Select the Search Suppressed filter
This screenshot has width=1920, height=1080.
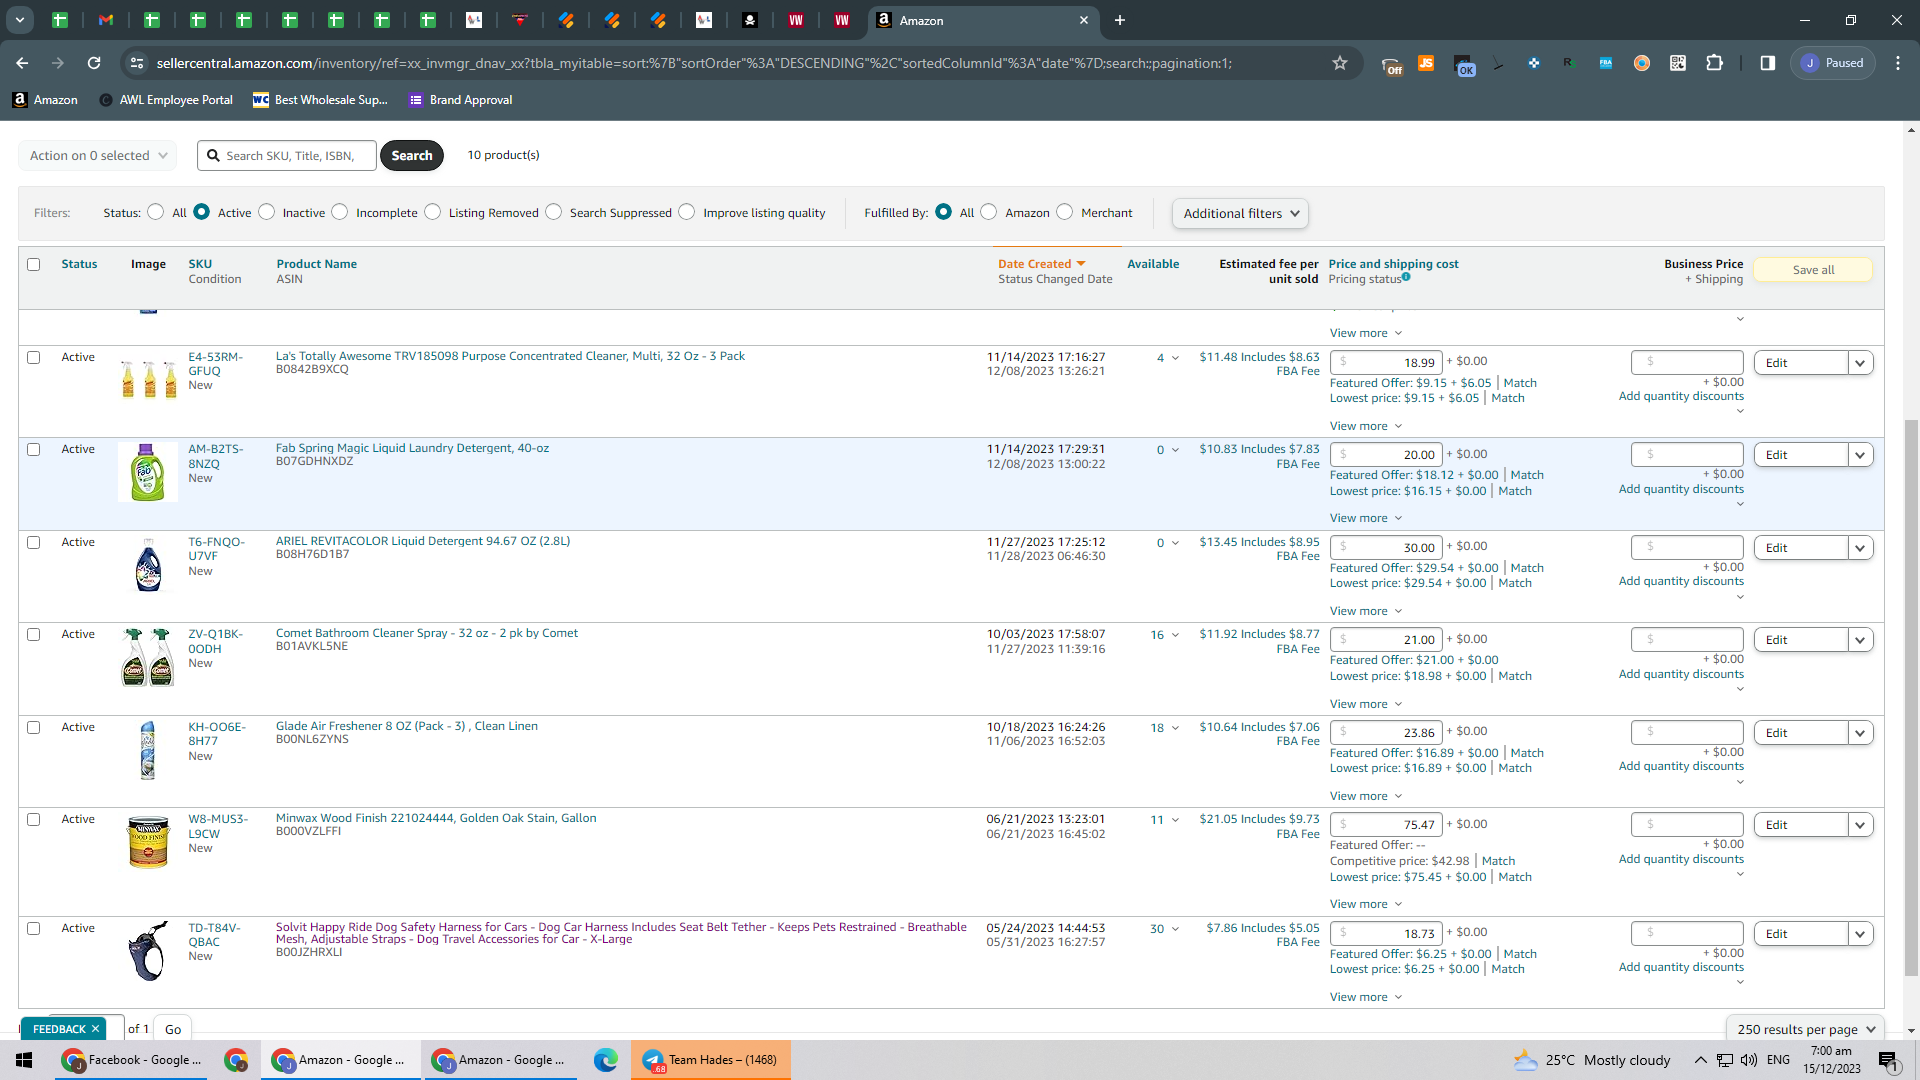coord(554,212)
